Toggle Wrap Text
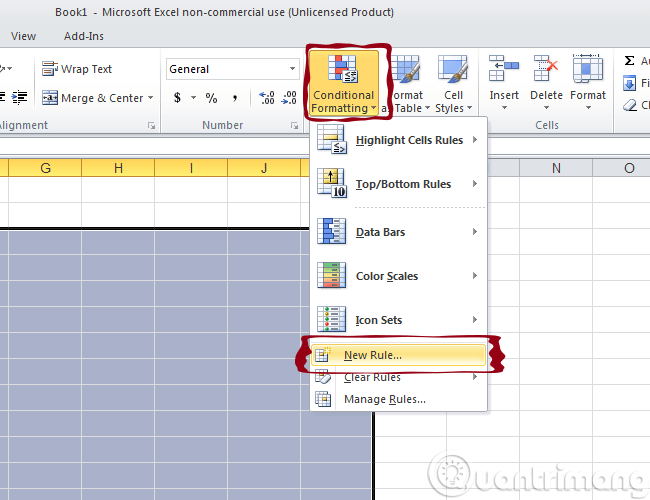 77,69
